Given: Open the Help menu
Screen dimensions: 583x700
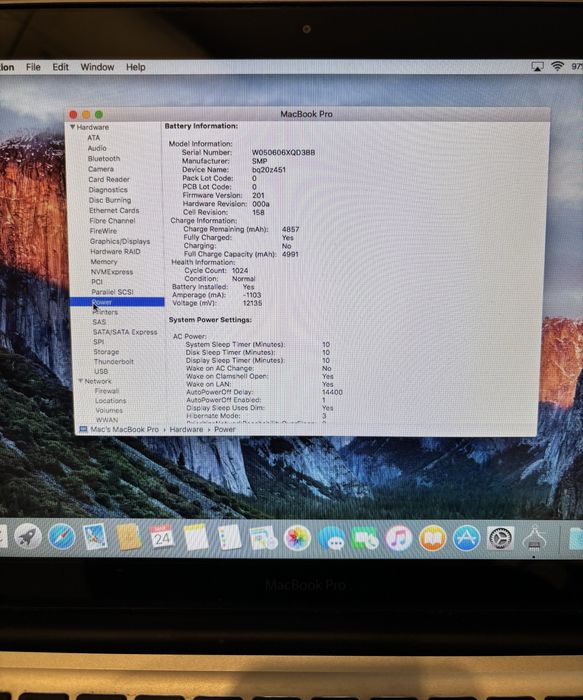Looking at the screenshot, I should tap(136, 67).
